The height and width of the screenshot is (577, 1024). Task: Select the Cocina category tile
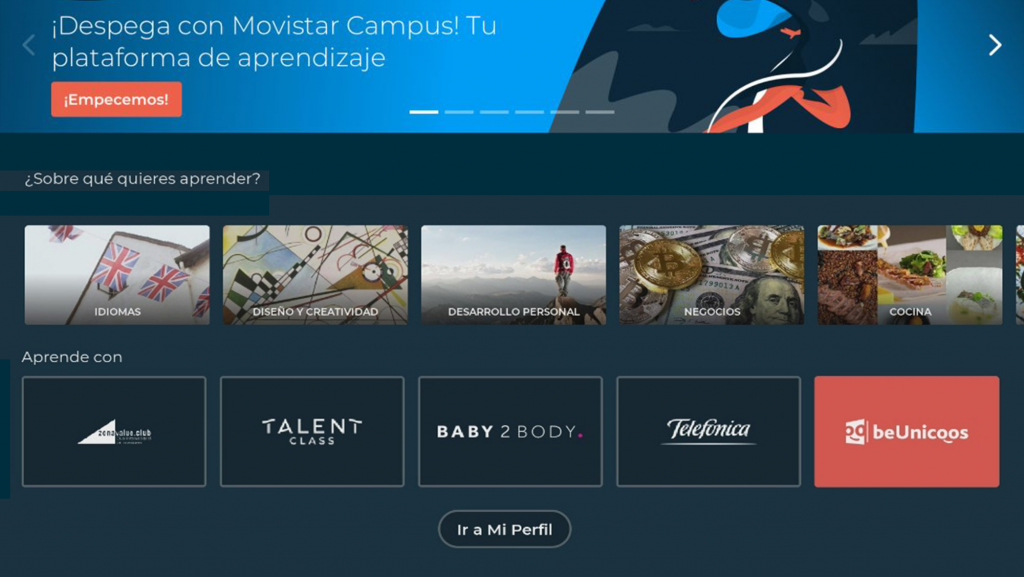[x=910, y=275]
